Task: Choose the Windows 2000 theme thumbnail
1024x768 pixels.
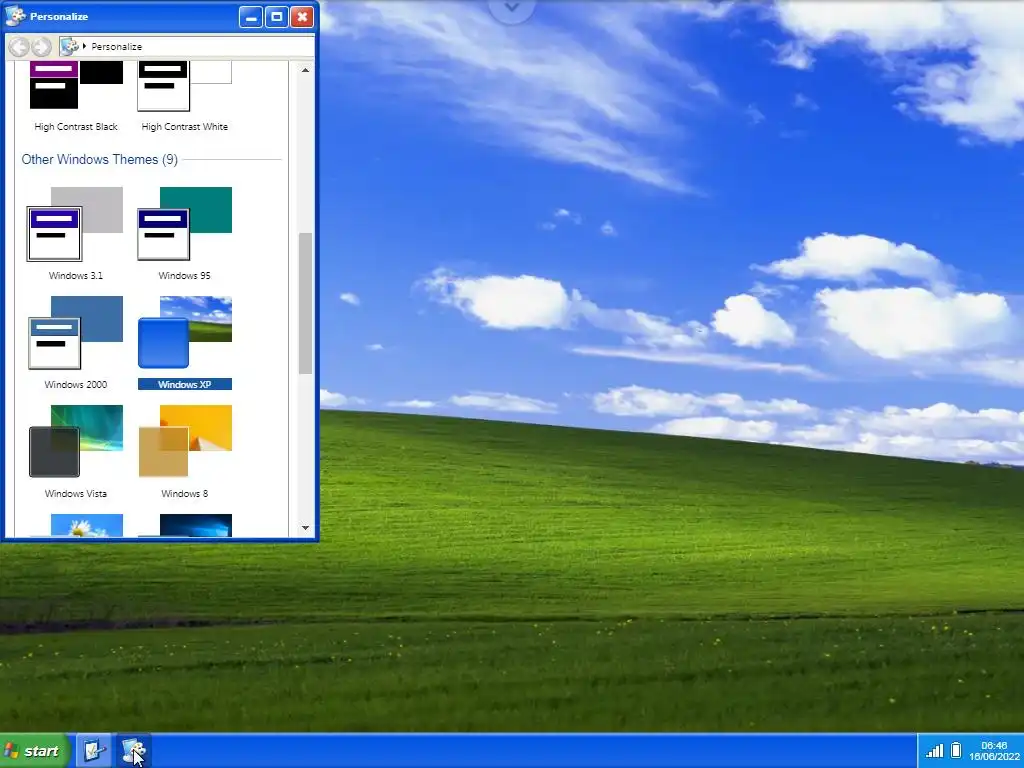Action: [x=75, y=333]
